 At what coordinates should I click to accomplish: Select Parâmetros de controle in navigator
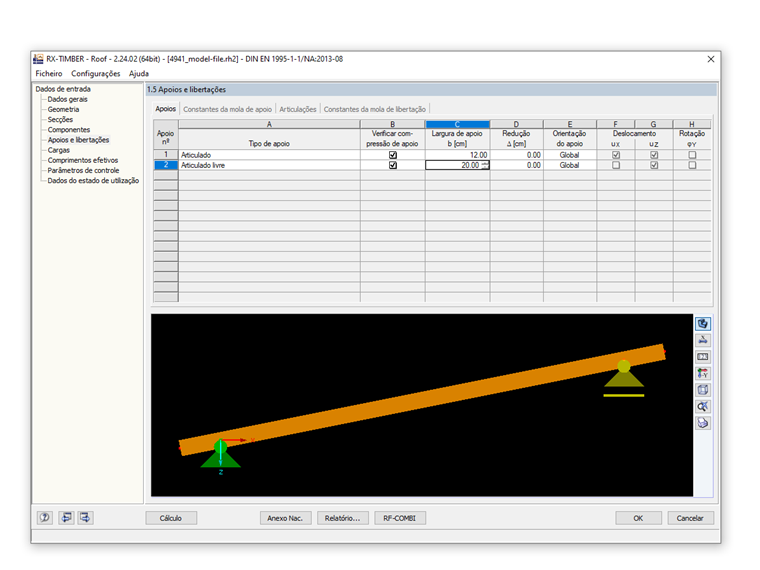point(83,171)
